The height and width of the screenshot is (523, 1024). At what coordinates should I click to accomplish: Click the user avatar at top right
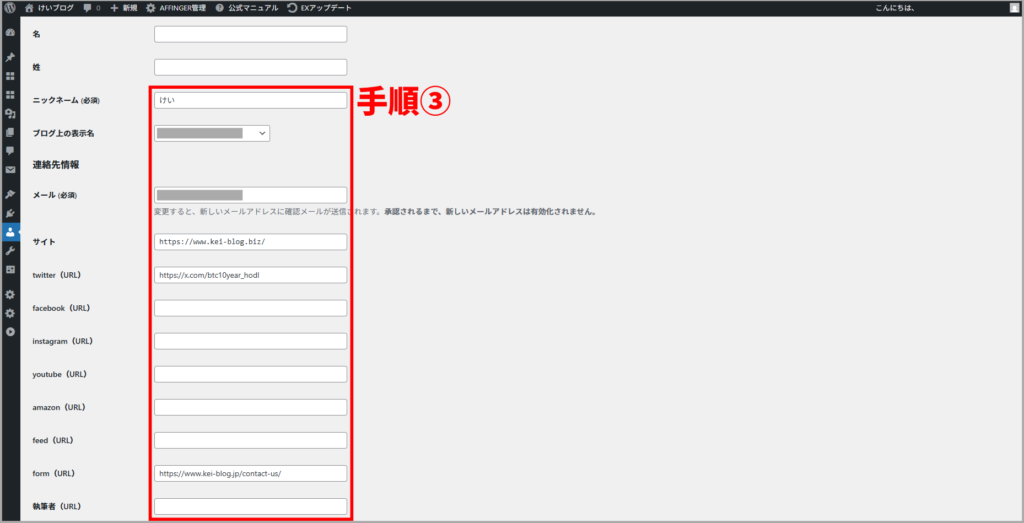point(1013,8)
